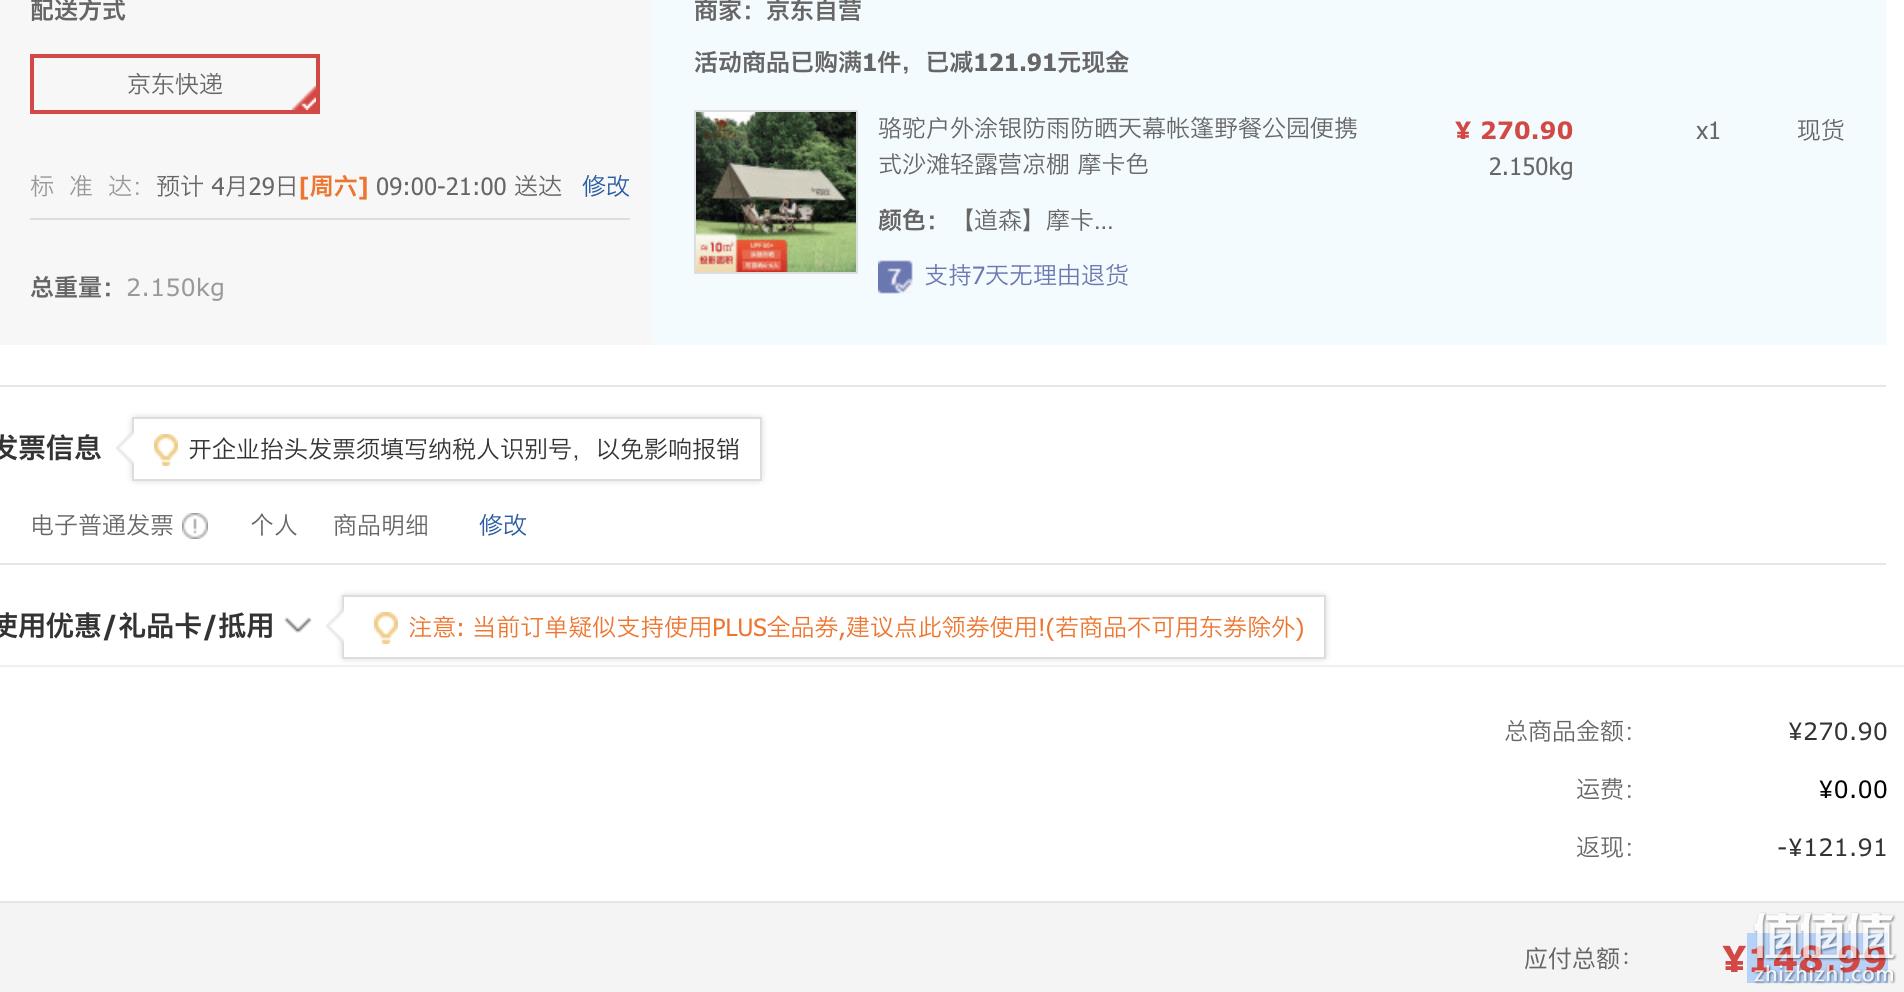Click the info icon beside 电子普通发票
The height and width of the screenshot is (992, 1904).
click(x=195, y=526)
